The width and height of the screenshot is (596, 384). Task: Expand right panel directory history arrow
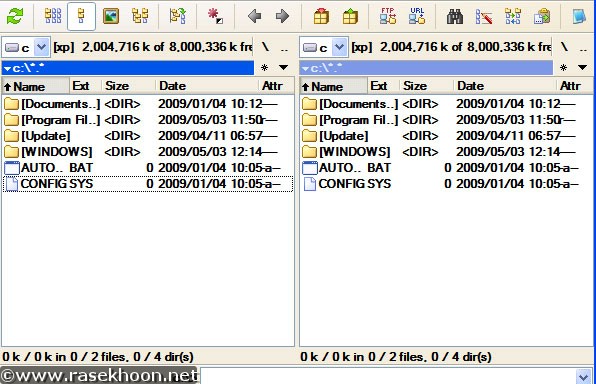point(582,68)
